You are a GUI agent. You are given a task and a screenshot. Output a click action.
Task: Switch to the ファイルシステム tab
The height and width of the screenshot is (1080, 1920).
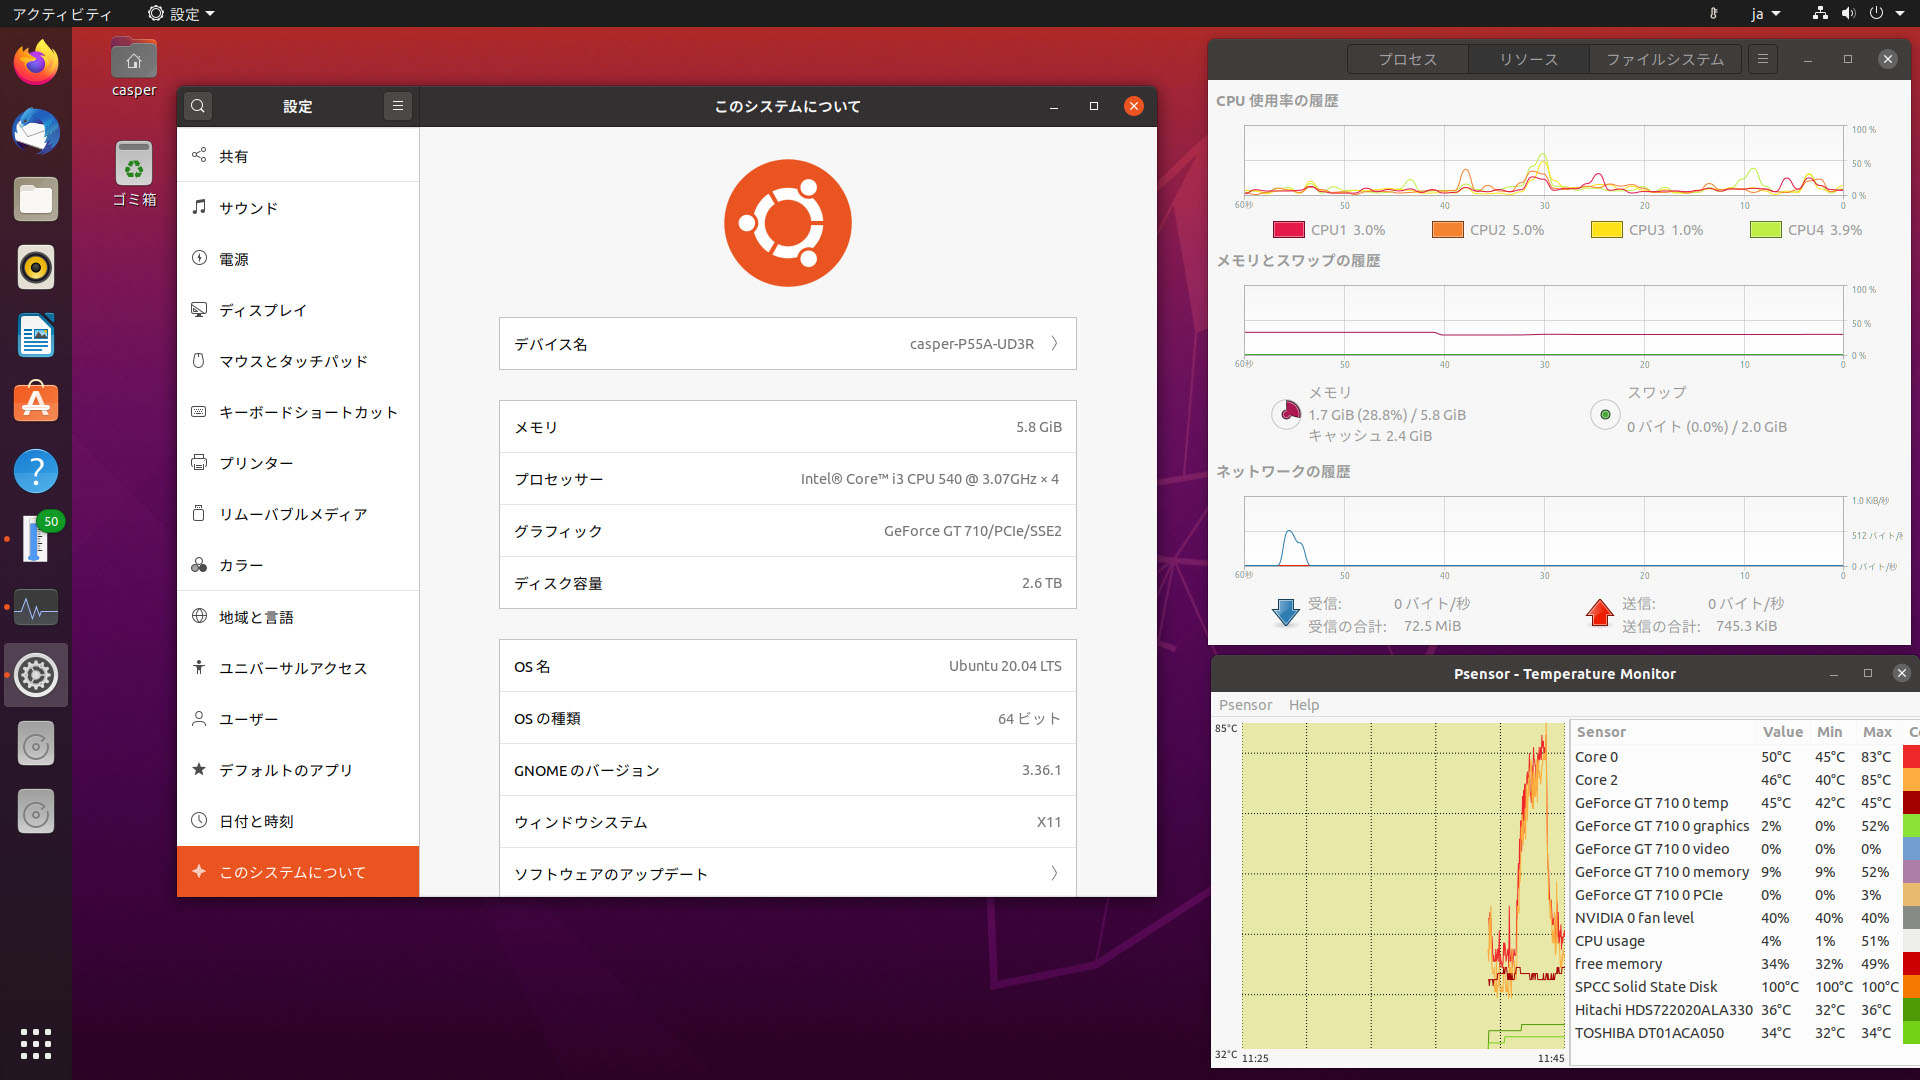(x=1665, y=59)
